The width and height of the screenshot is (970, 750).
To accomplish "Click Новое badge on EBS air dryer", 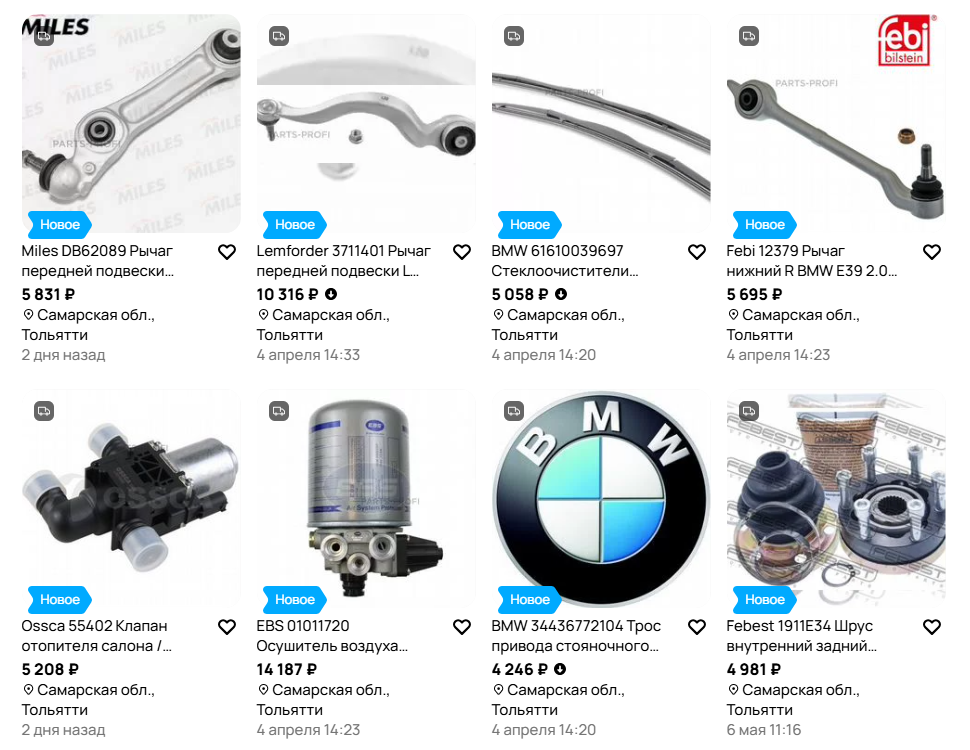I will pos(294,599).
